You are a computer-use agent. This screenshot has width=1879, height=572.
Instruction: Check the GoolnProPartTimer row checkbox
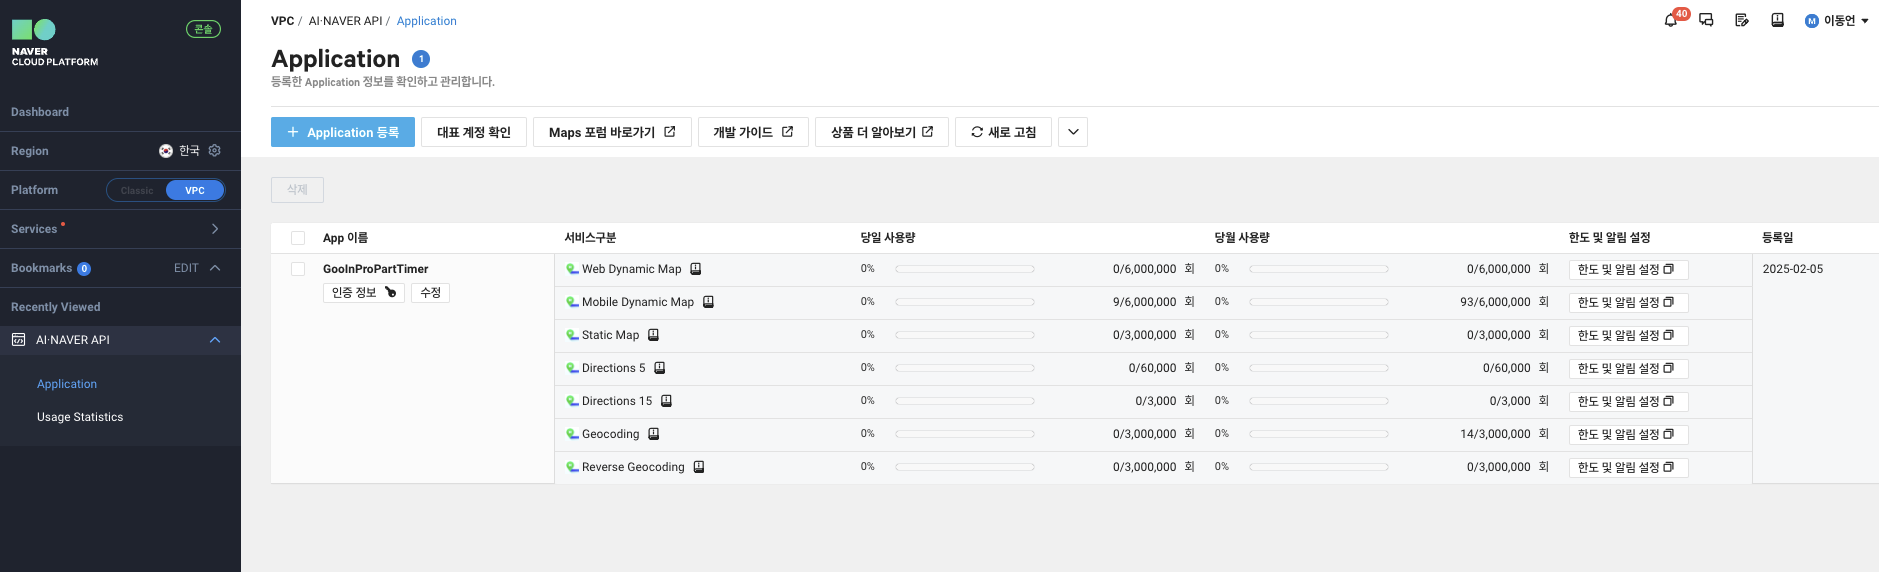click(298, 269)
